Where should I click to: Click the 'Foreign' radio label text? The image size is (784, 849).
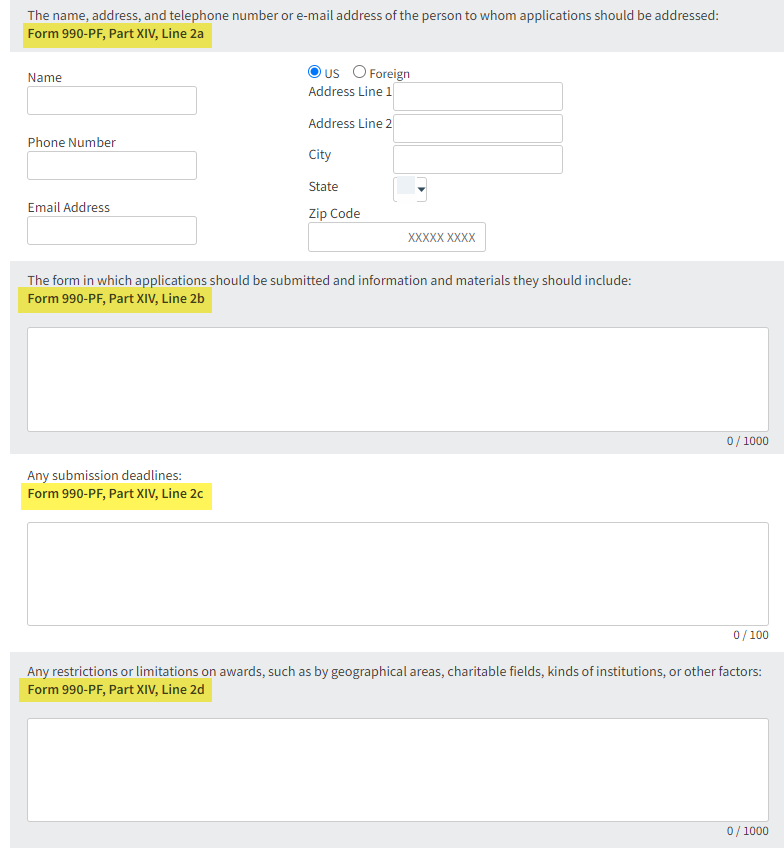(389, 74)
